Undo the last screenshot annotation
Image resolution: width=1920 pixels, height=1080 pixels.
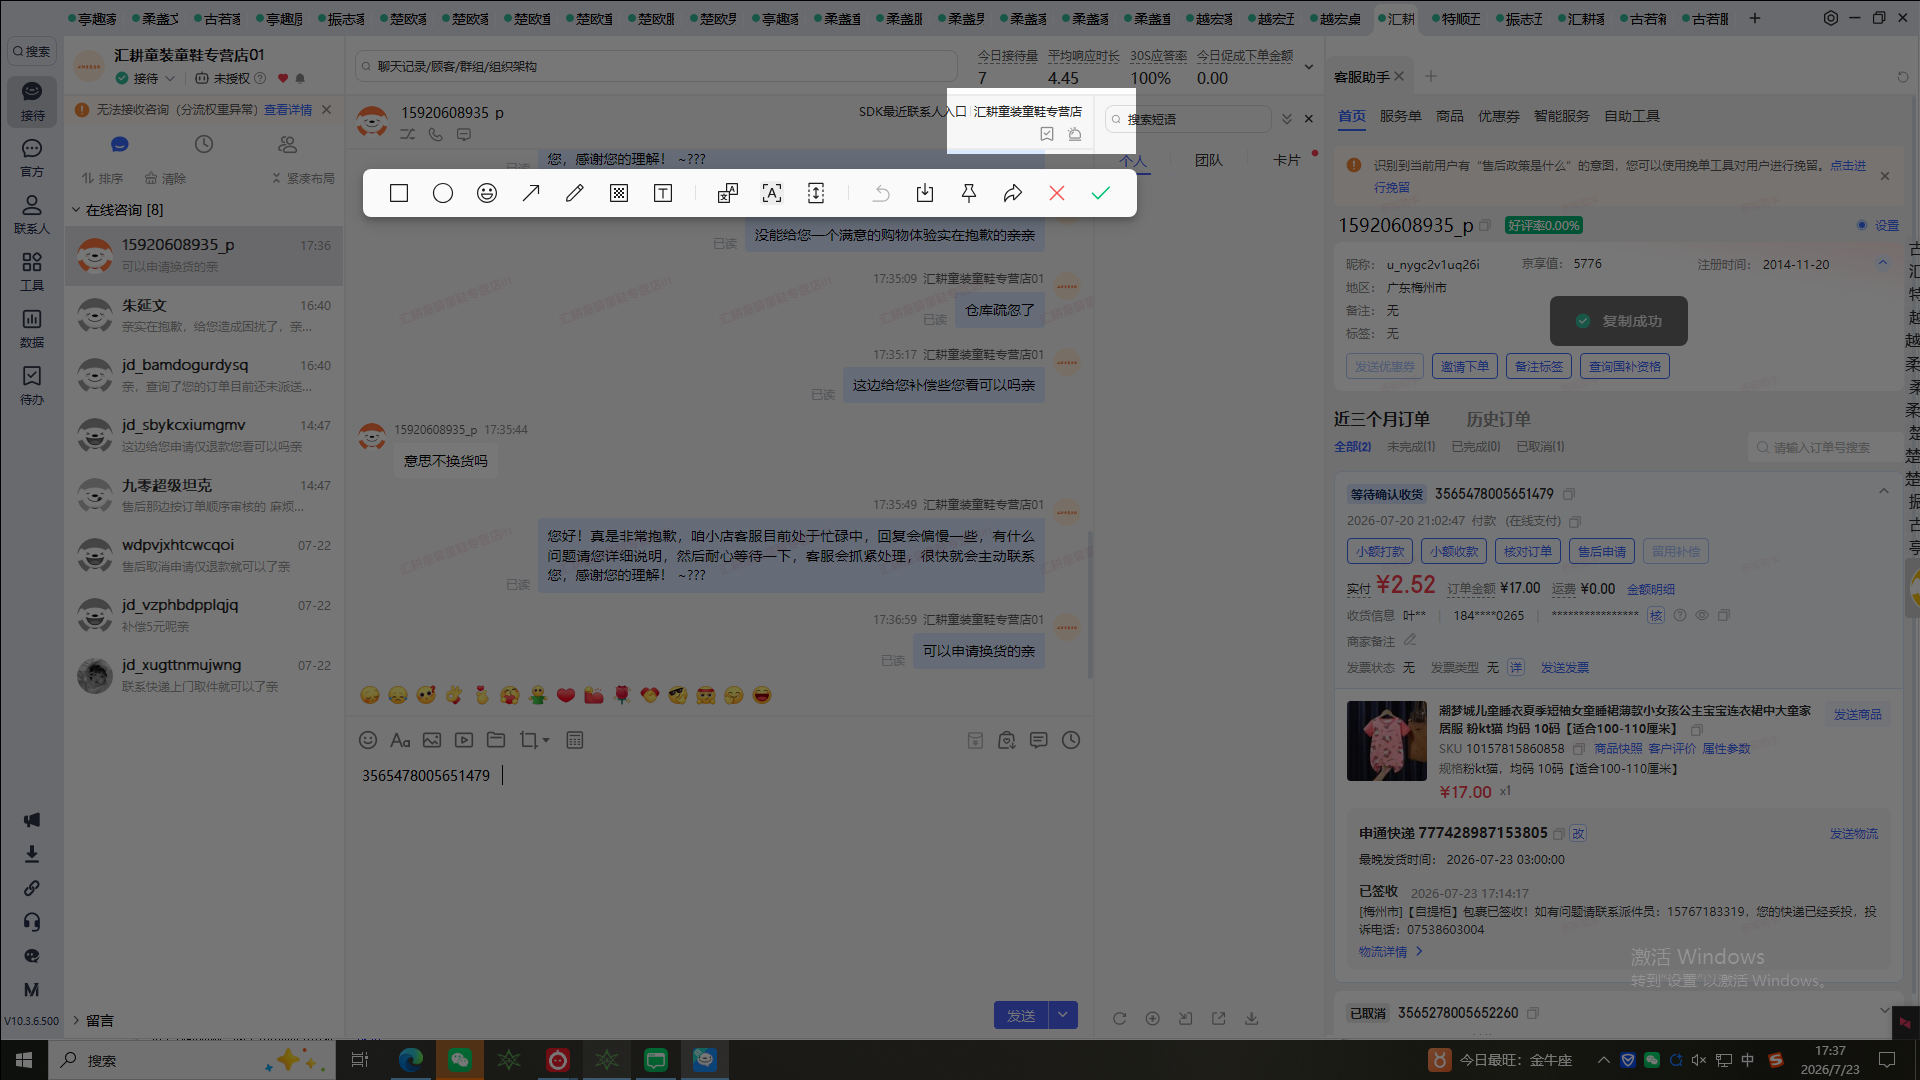pyautogui.click(x=881, y=193)
